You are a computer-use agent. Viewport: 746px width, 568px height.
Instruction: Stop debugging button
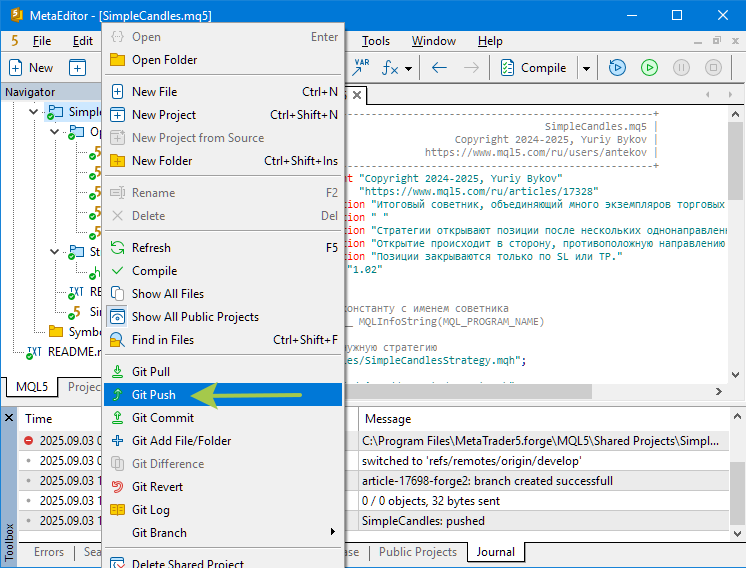[713, 68]
